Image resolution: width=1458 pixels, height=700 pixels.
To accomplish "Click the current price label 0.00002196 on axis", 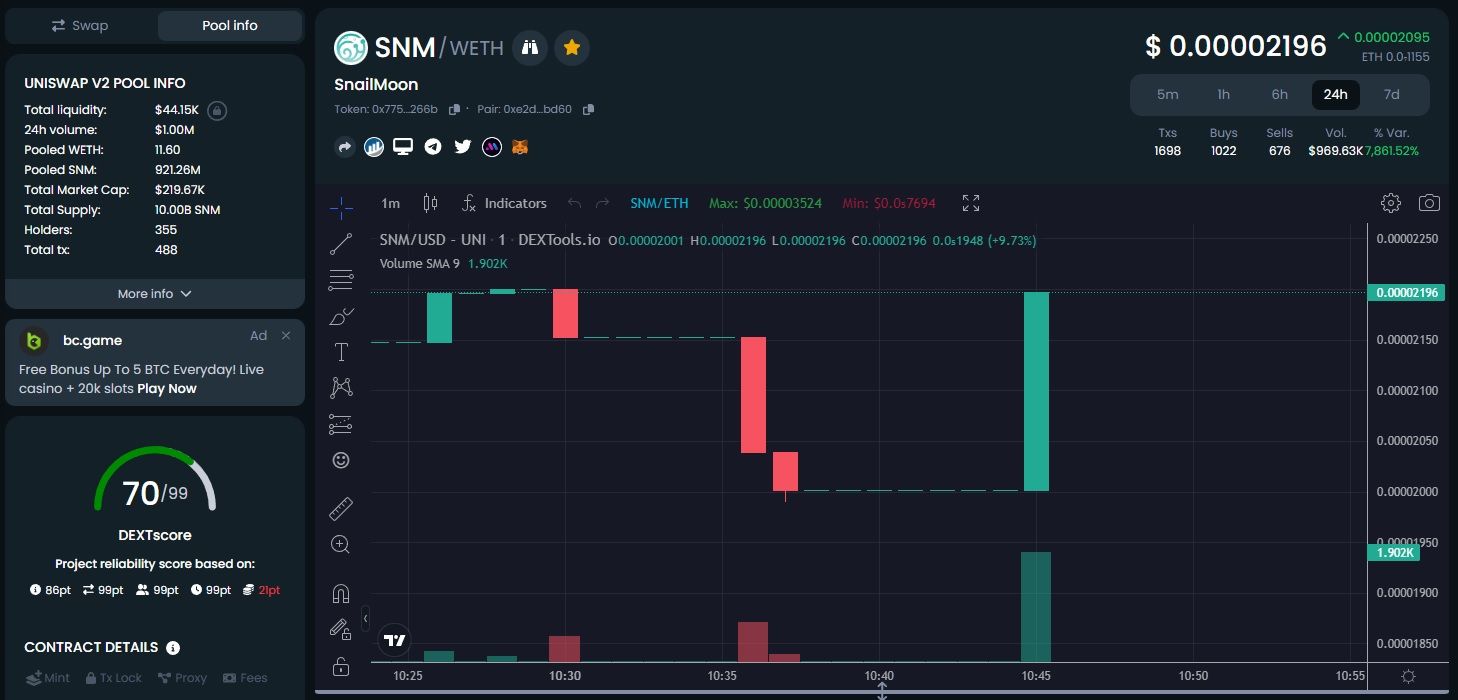I will pyautogui.click(x=1406, y=292).
